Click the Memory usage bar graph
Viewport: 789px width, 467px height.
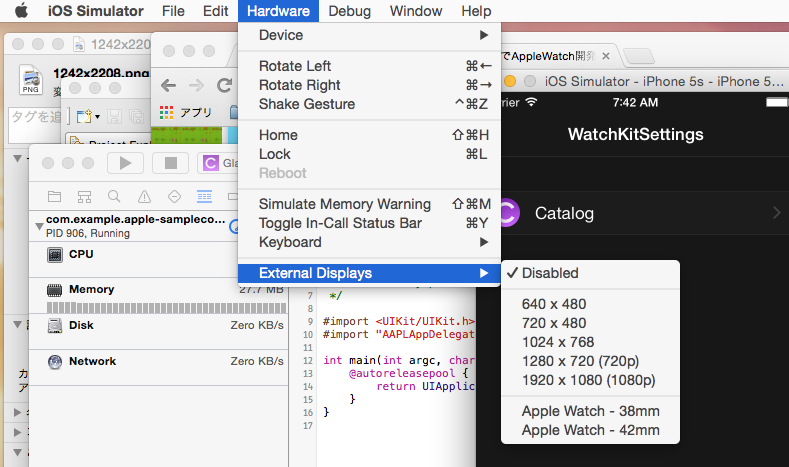point(167,307)
